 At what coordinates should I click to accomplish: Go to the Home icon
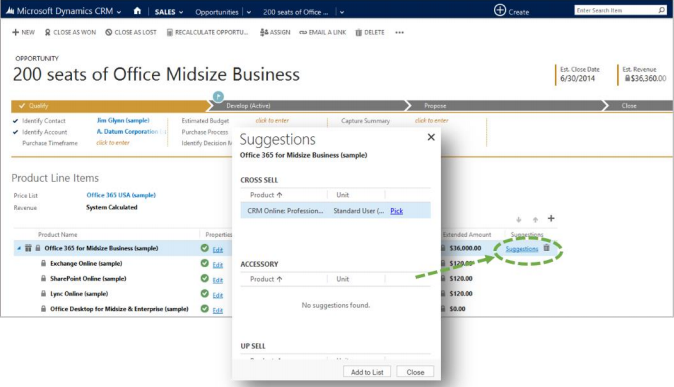[x=137, y=11]
